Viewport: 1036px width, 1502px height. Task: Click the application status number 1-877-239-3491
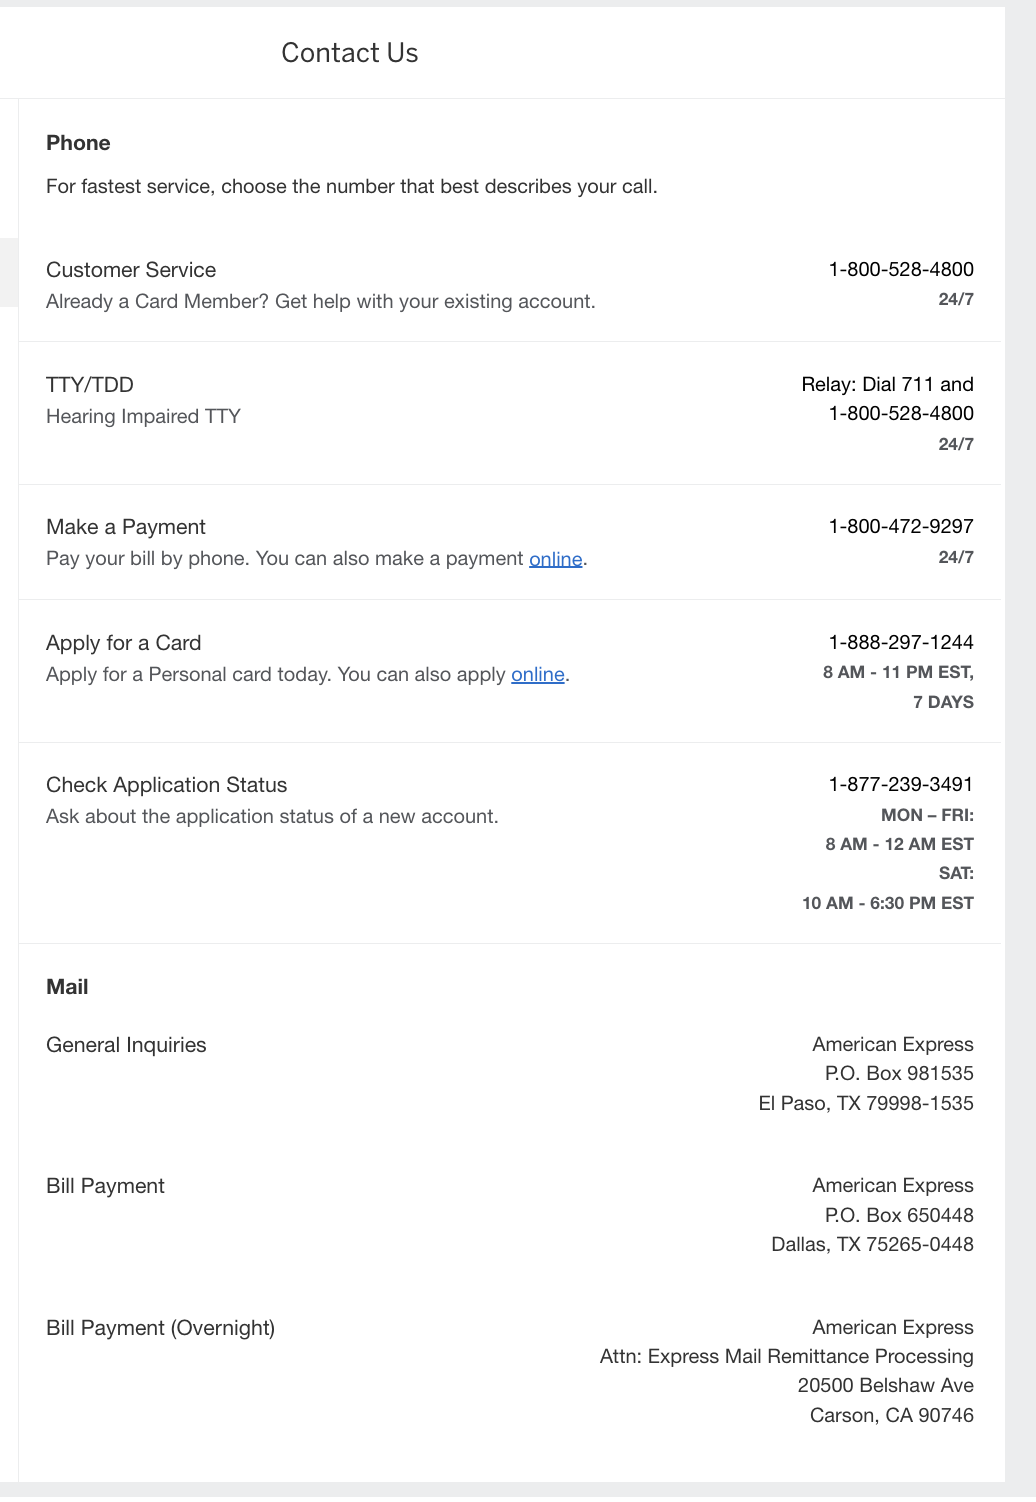[900, 784]
